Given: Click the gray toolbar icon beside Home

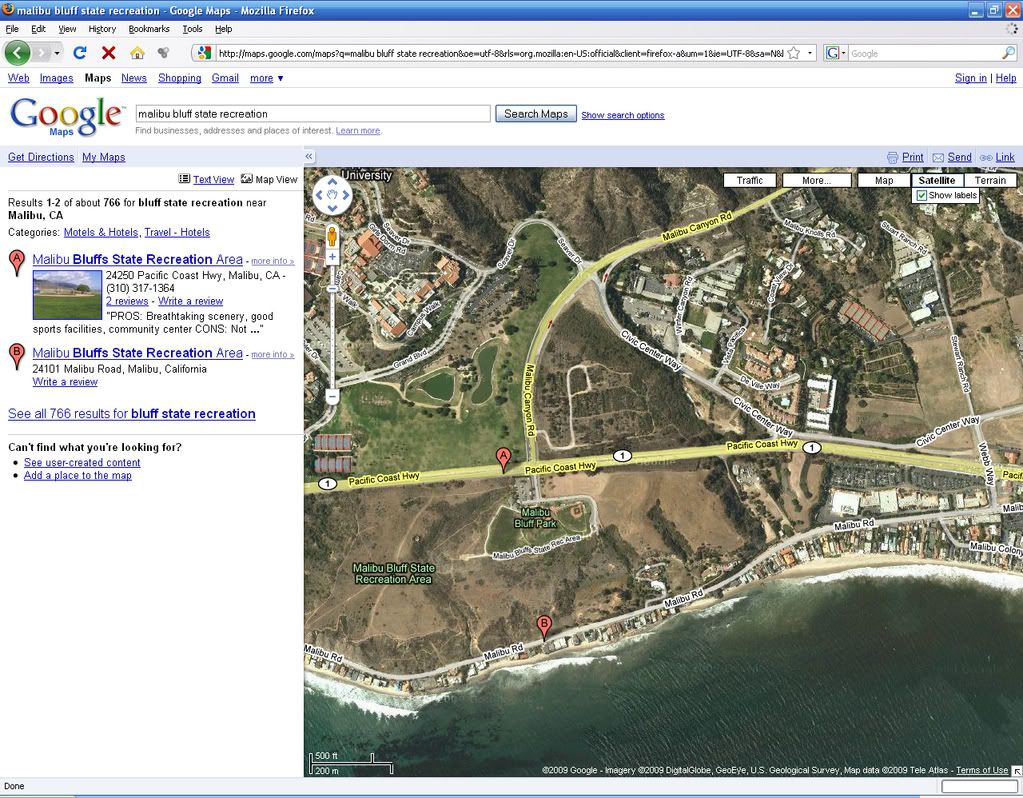Looking at the screenshot, I should pos(163,53).
